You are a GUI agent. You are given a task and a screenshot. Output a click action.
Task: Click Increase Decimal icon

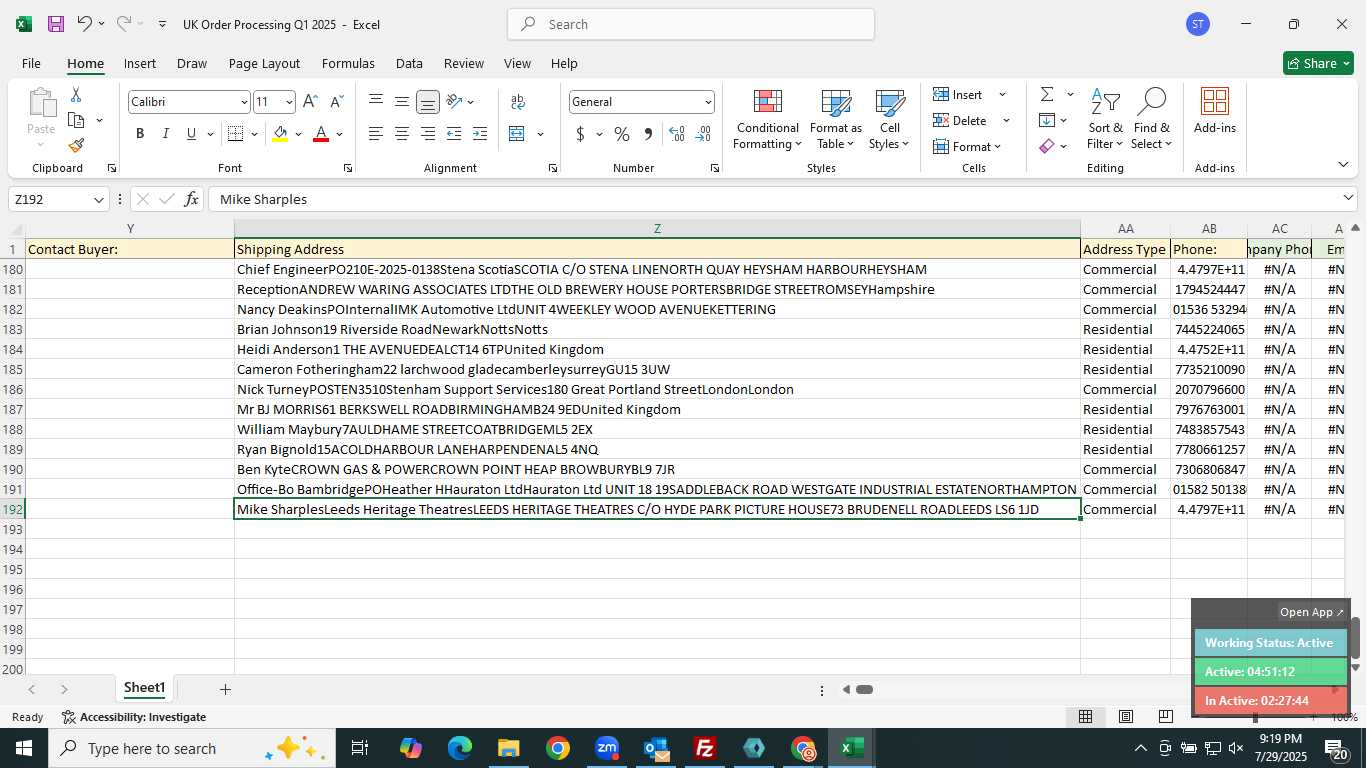coord(677,134)
